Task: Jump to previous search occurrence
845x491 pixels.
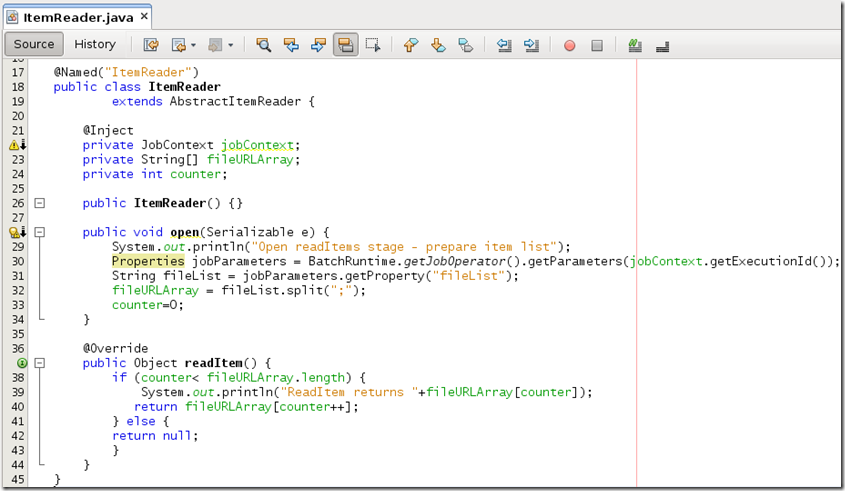Action: click(x=291, y=45)
